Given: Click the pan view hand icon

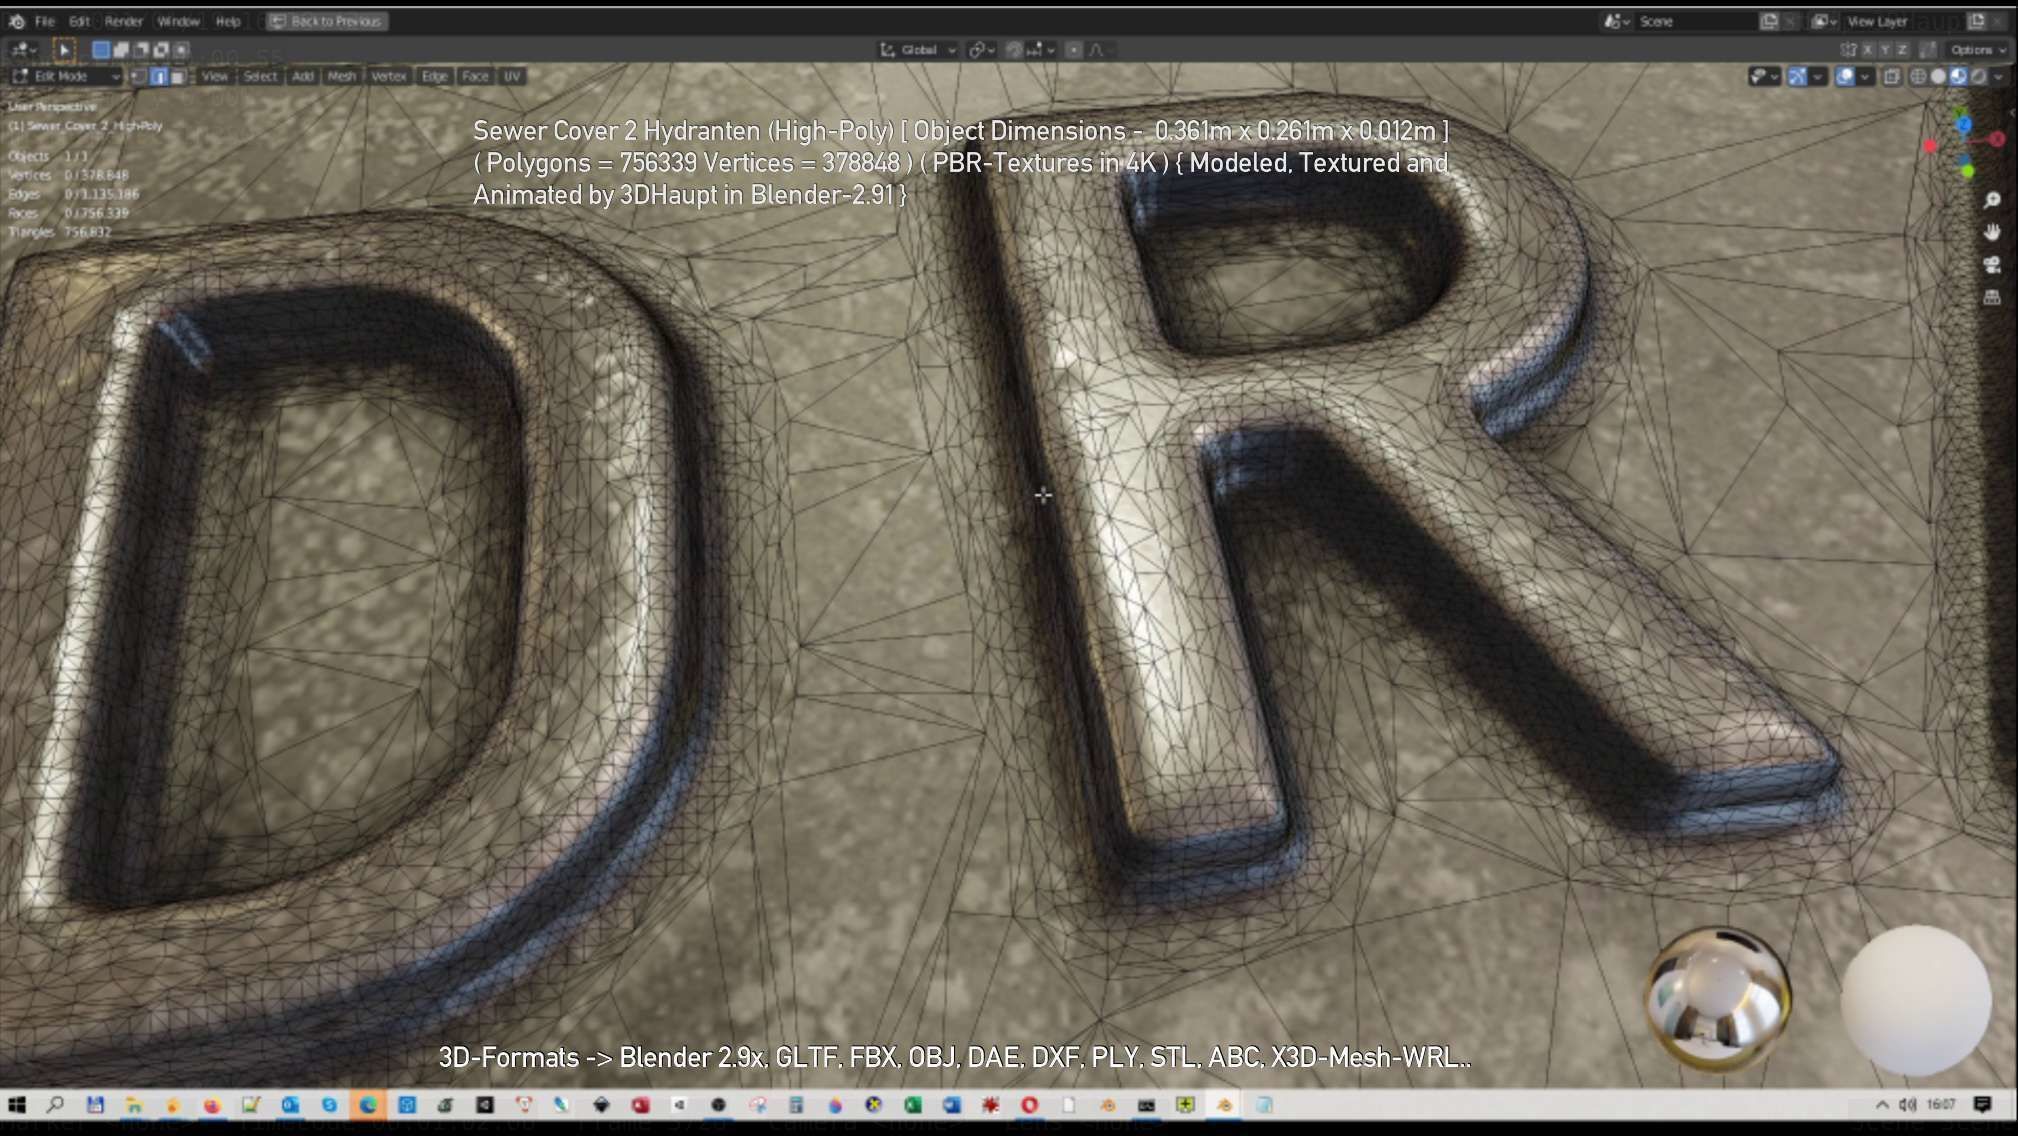Looking at the screenshot, I should 1992,232.
